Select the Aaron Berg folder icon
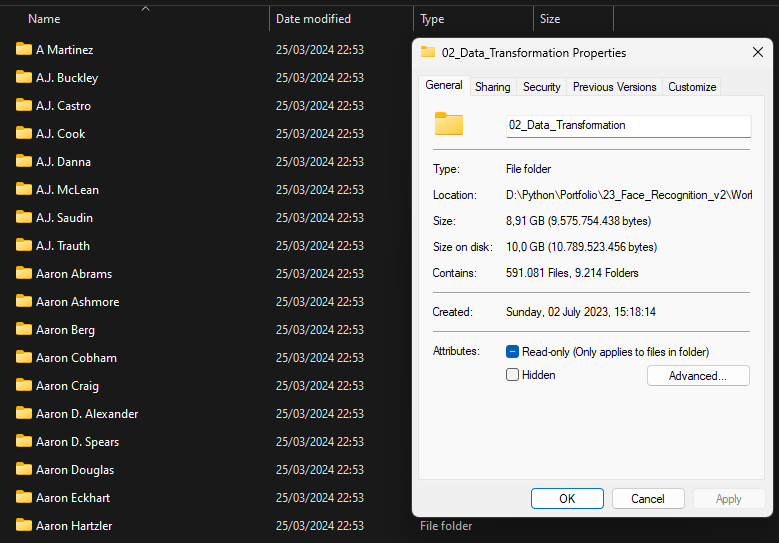 (23, 329)
